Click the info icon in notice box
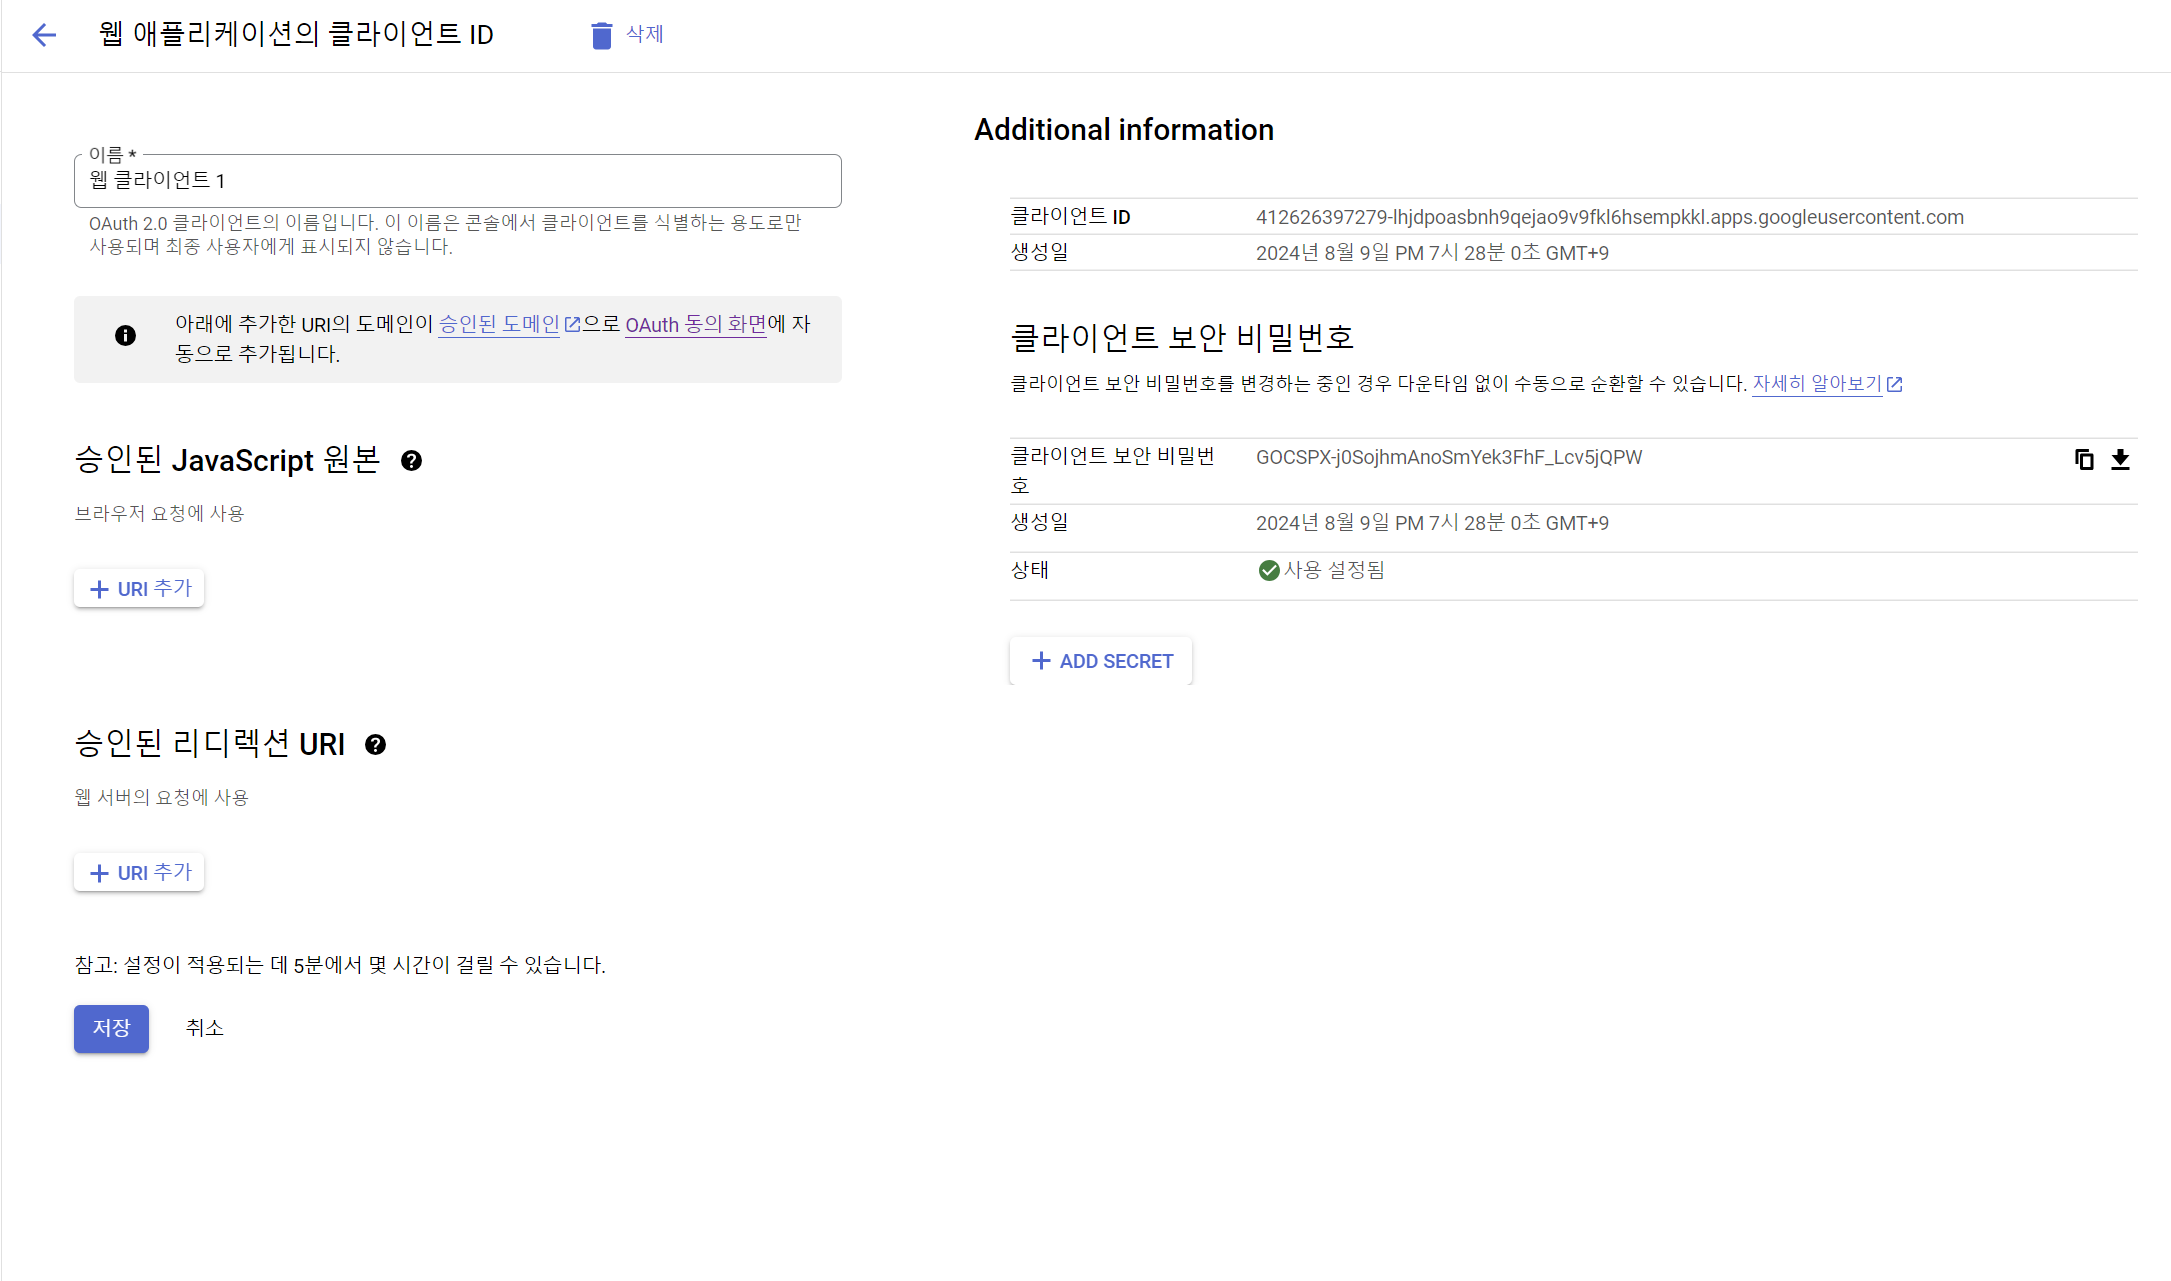 coord(125,336)
